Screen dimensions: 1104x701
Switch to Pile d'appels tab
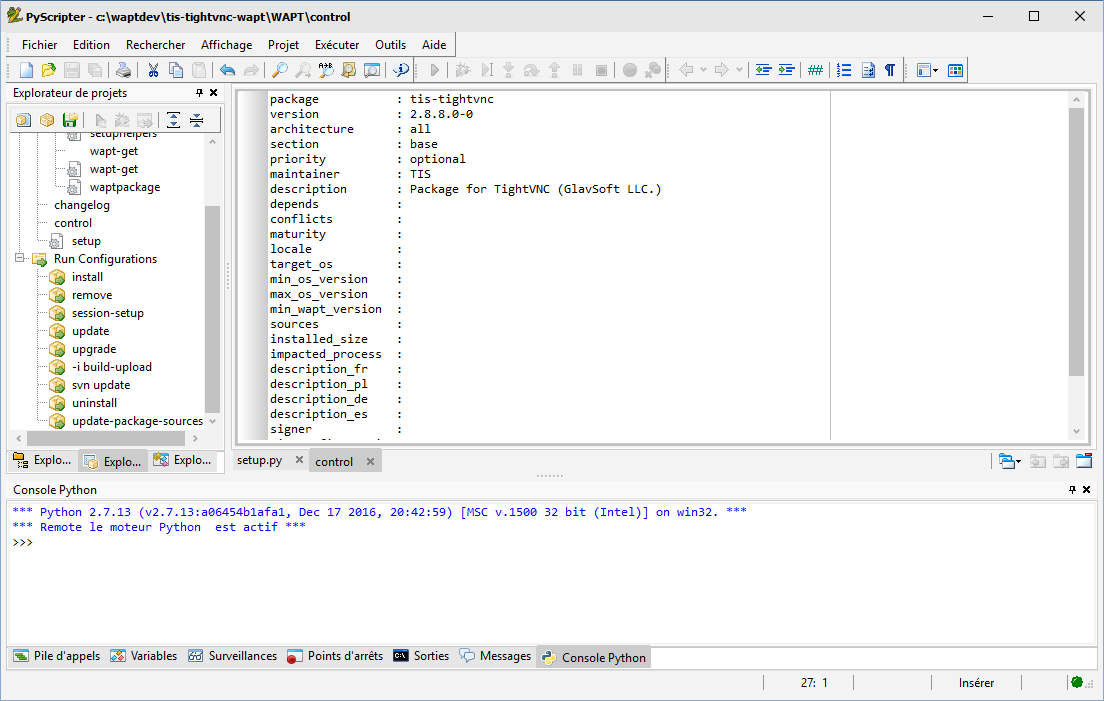[x=57, y=656]
